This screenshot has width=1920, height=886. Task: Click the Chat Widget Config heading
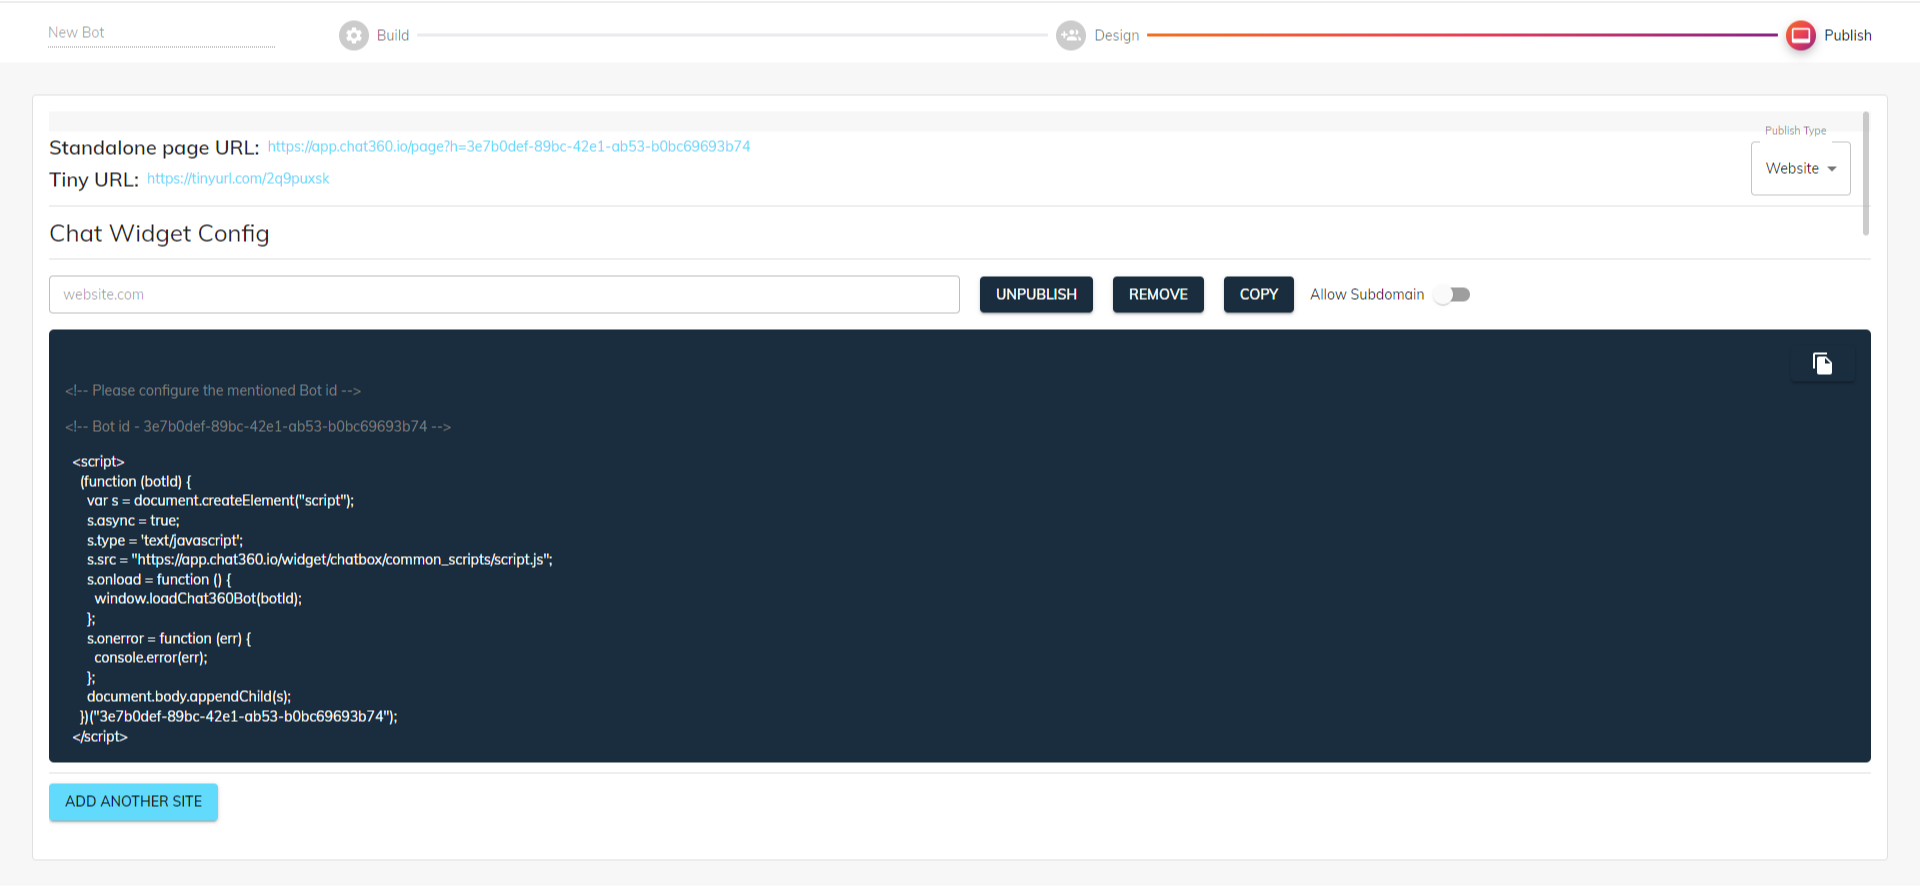[159, 233]
